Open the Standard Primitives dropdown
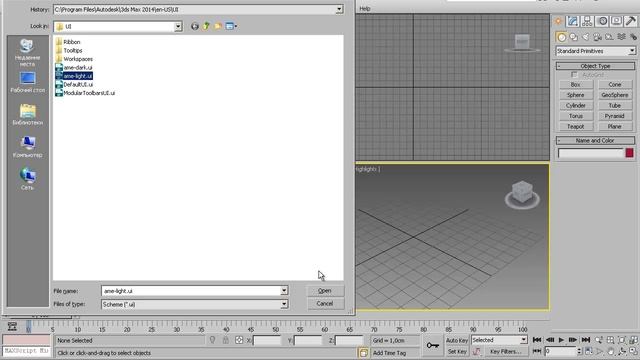This screenshot has width=640, height=360. point(596,51)
